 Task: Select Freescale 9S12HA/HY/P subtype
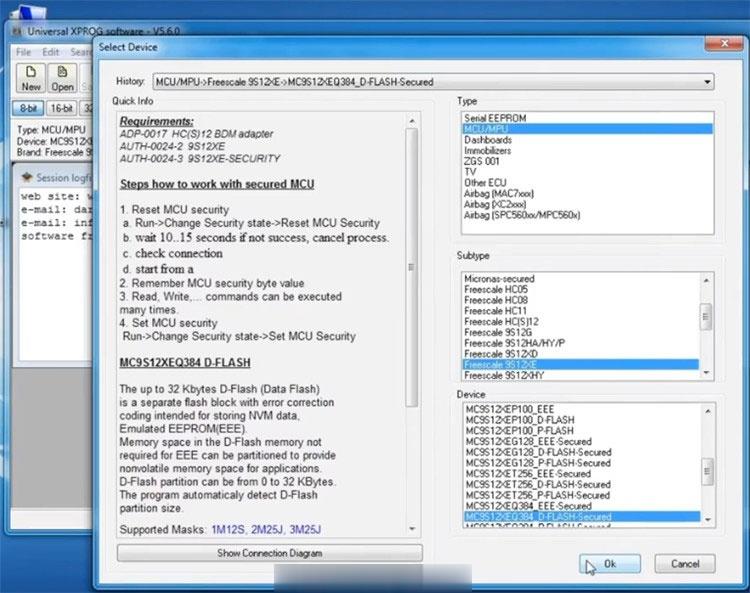coord(581,343)
